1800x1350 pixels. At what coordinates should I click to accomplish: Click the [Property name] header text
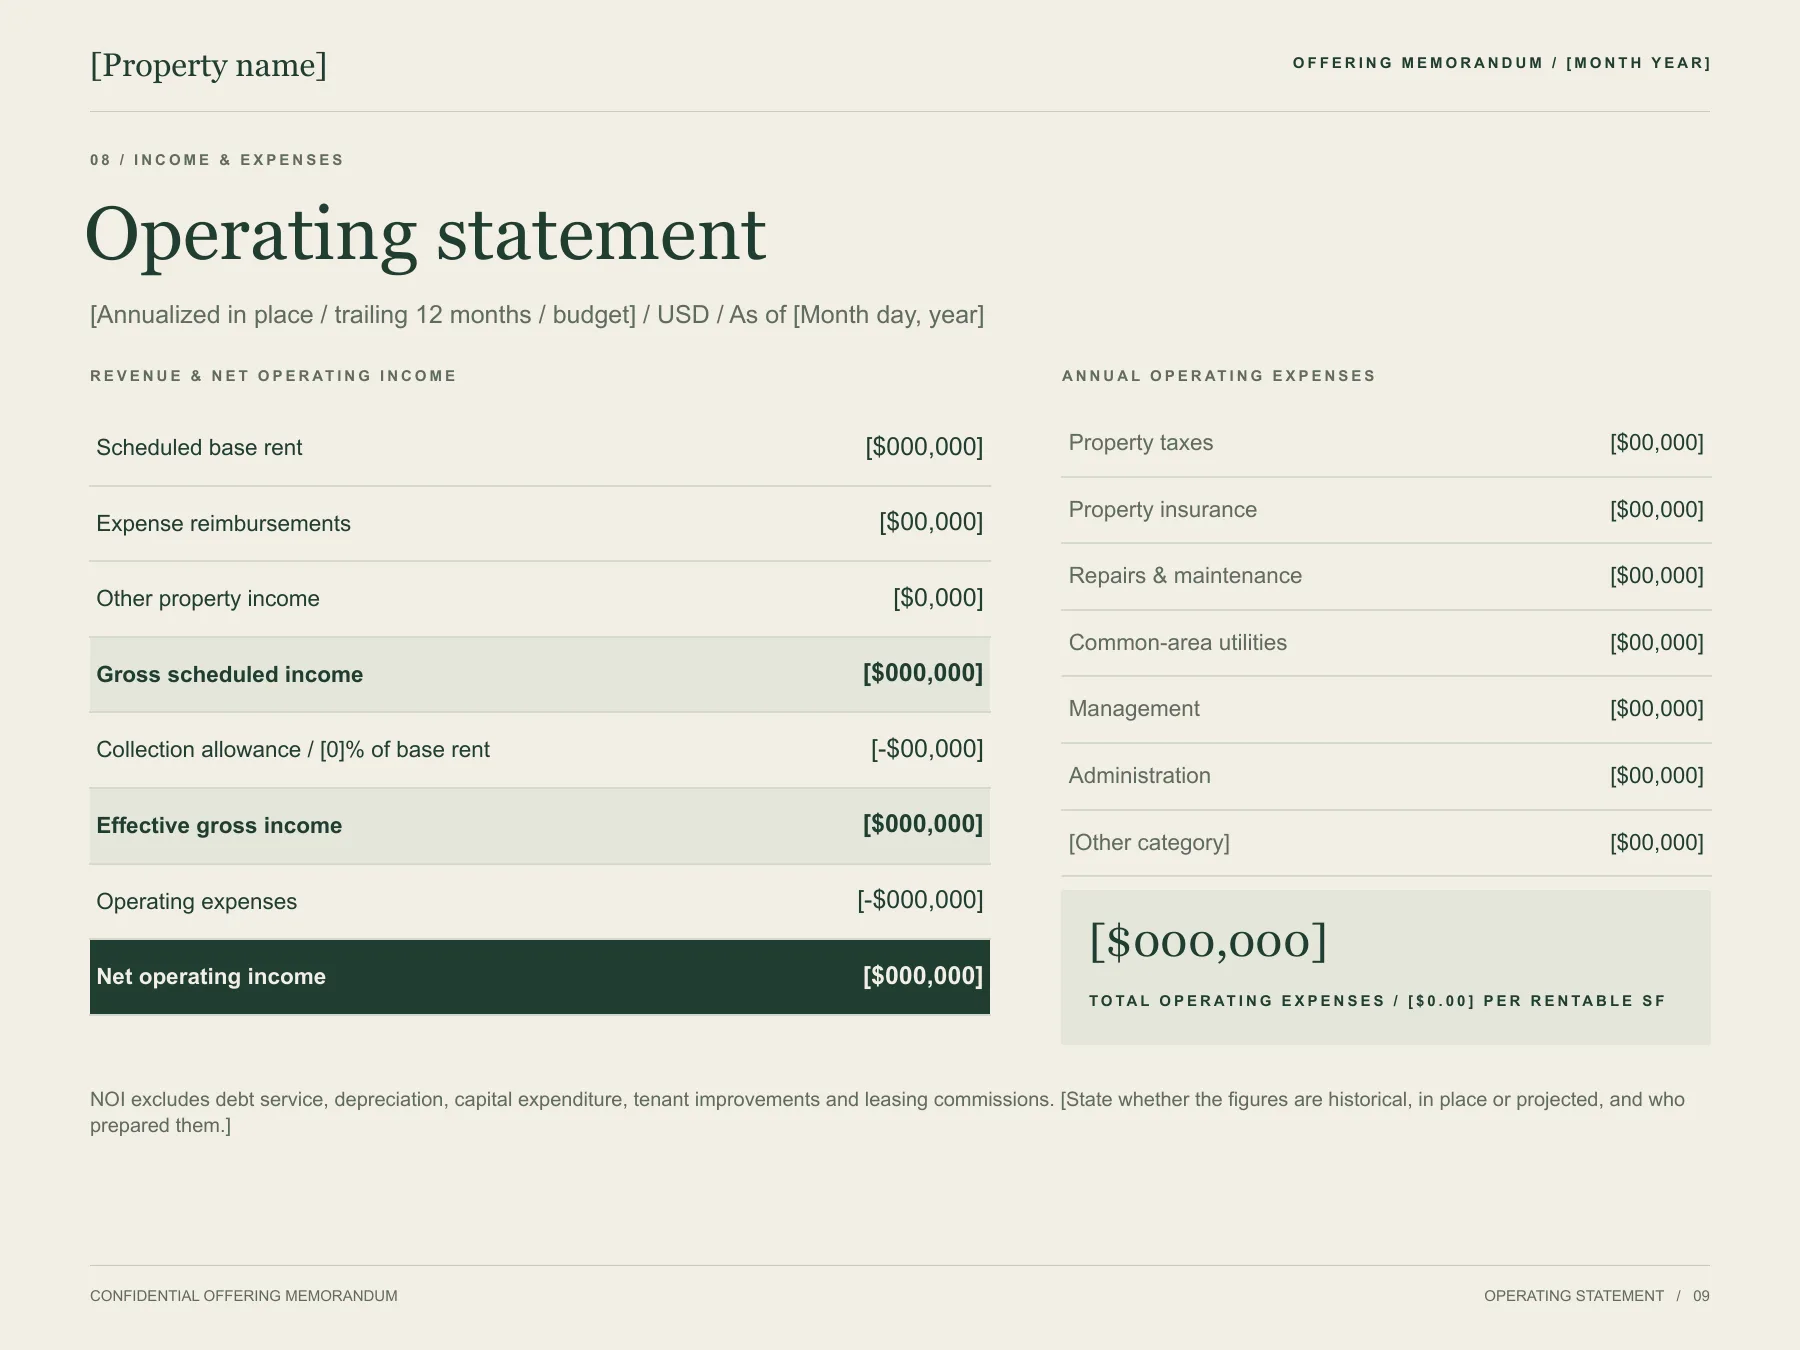coord(208,65)
